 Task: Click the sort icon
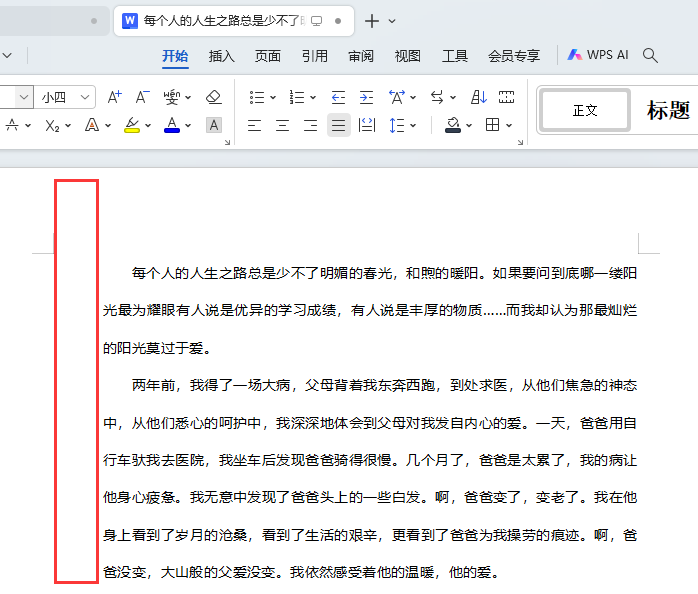coord(479,97)
